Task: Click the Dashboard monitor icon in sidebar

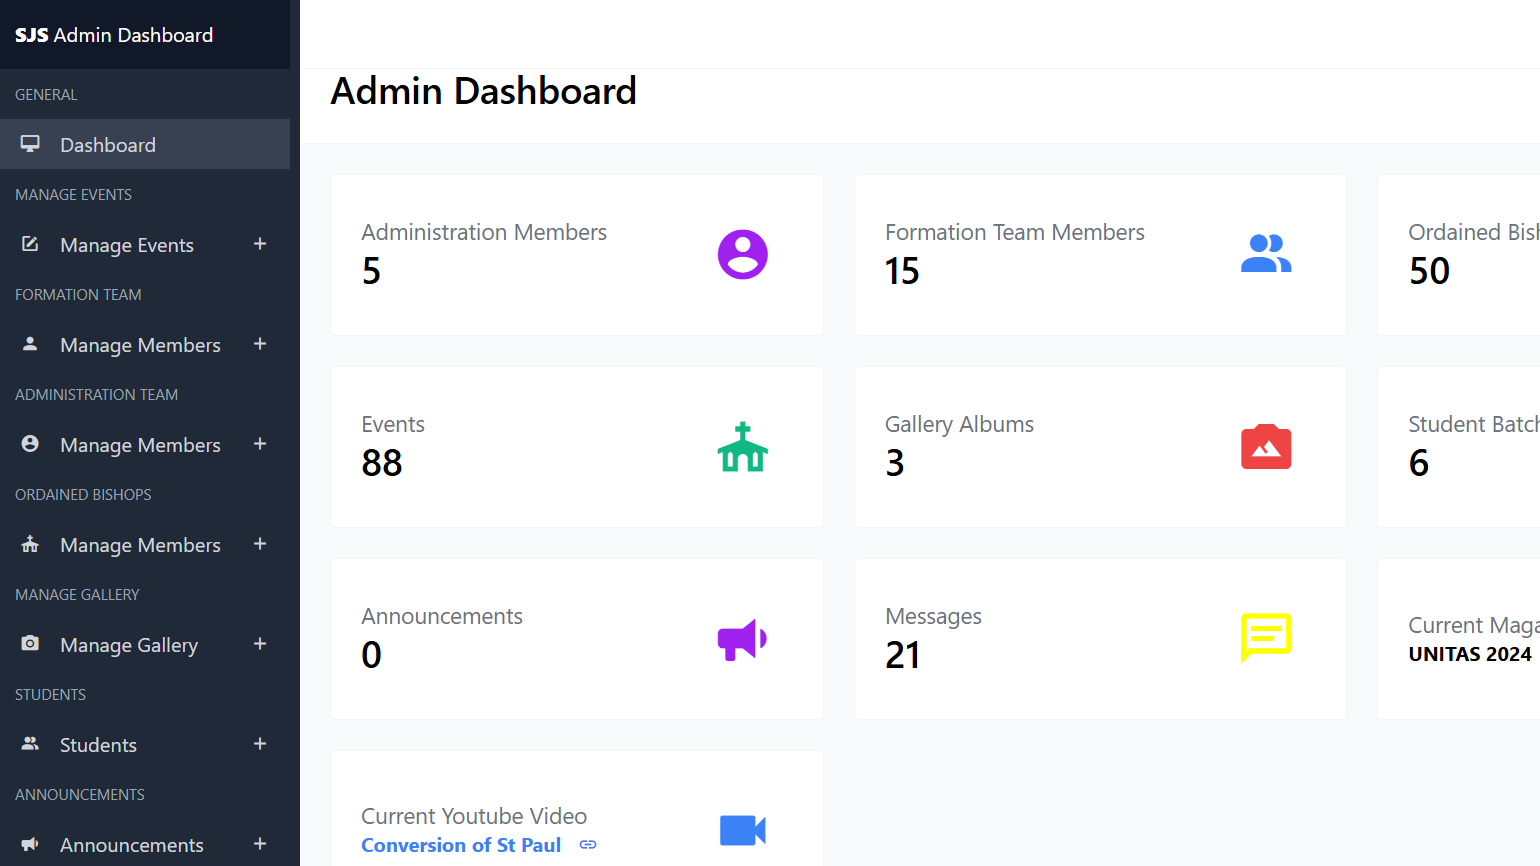Action: click(30, 144)
